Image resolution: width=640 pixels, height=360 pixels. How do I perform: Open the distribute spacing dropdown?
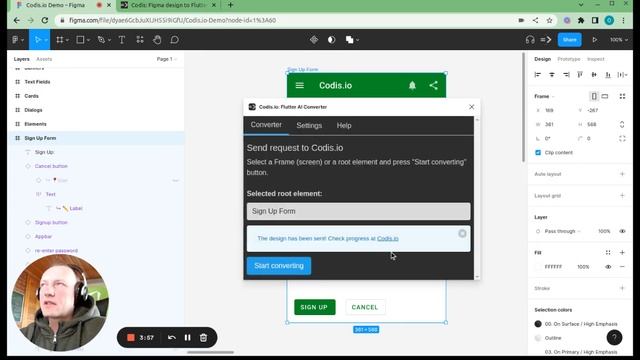[622, 75]
